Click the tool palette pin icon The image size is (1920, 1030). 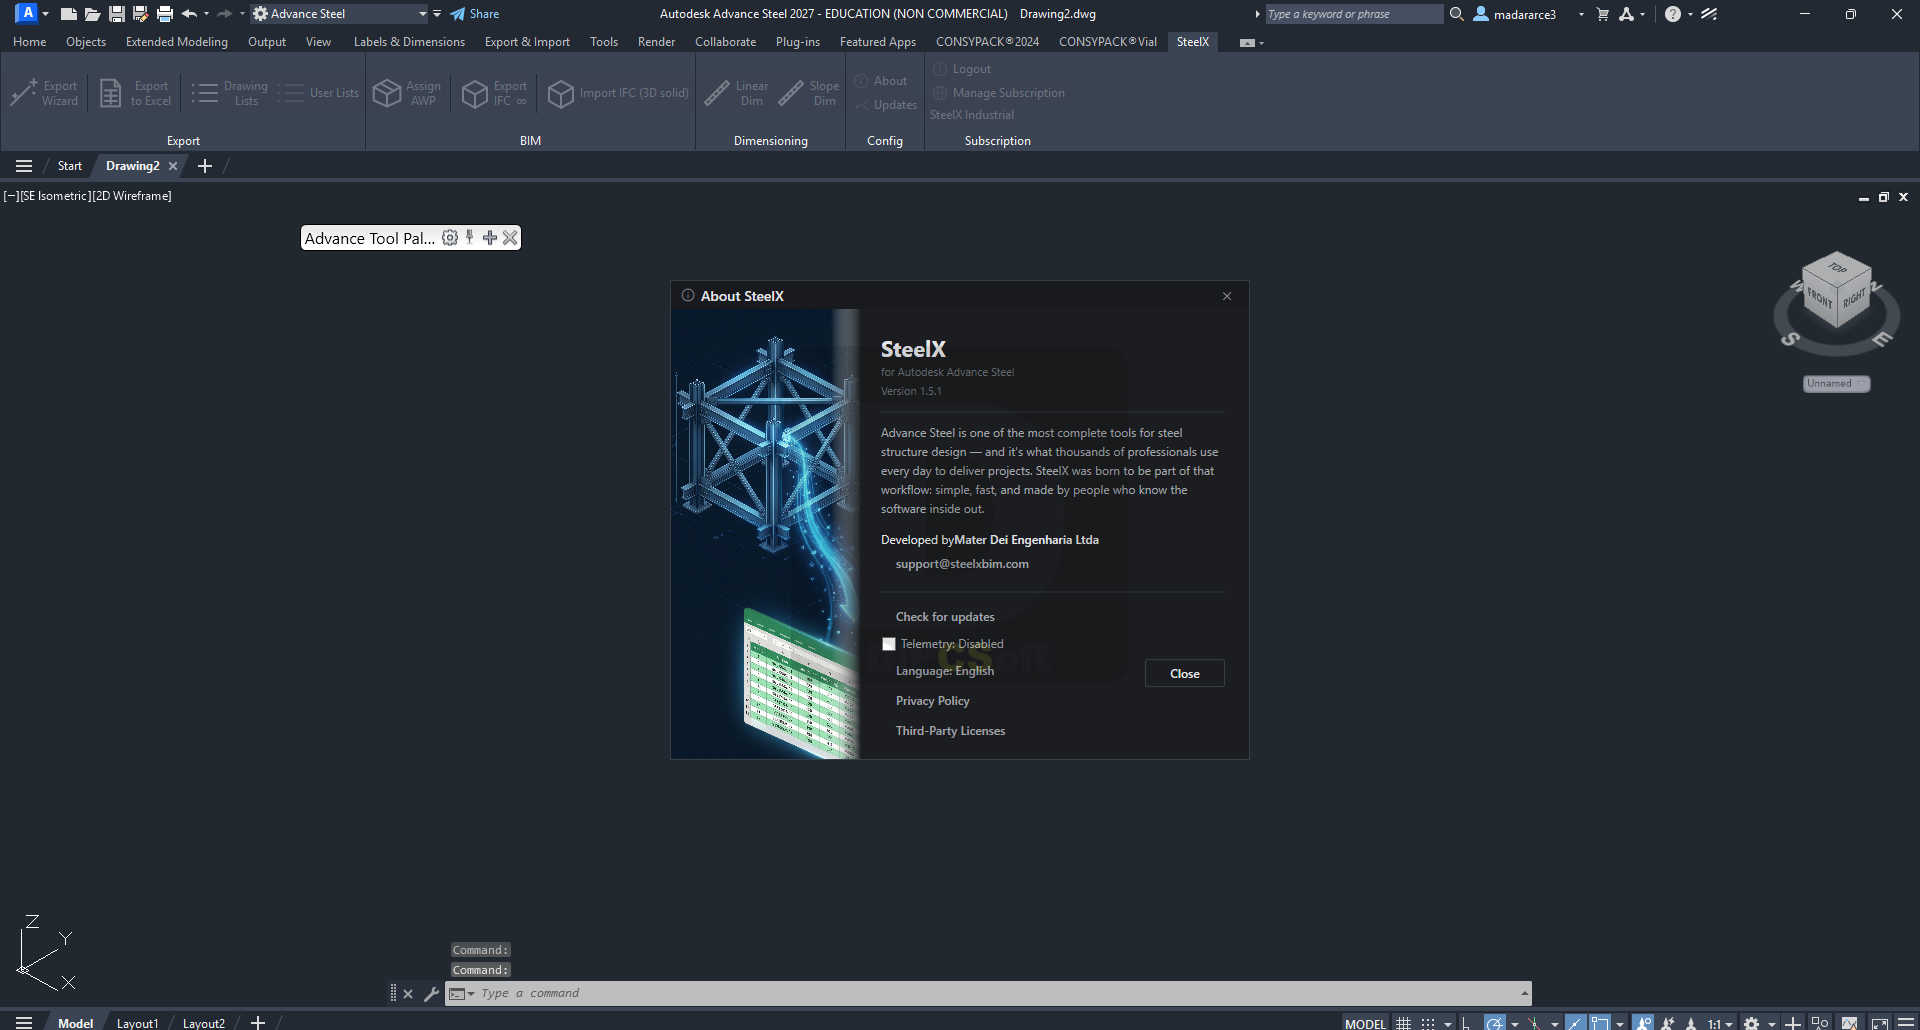click(x=469, y=238)
